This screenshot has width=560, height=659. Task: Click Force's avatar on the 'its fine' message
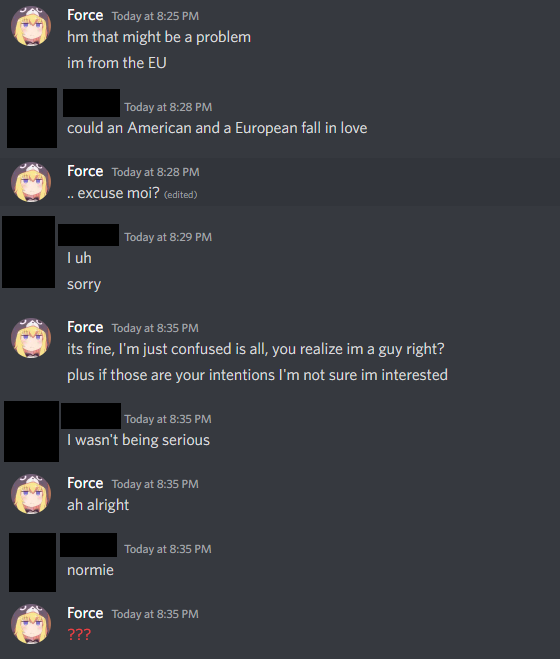coord(31,338)
